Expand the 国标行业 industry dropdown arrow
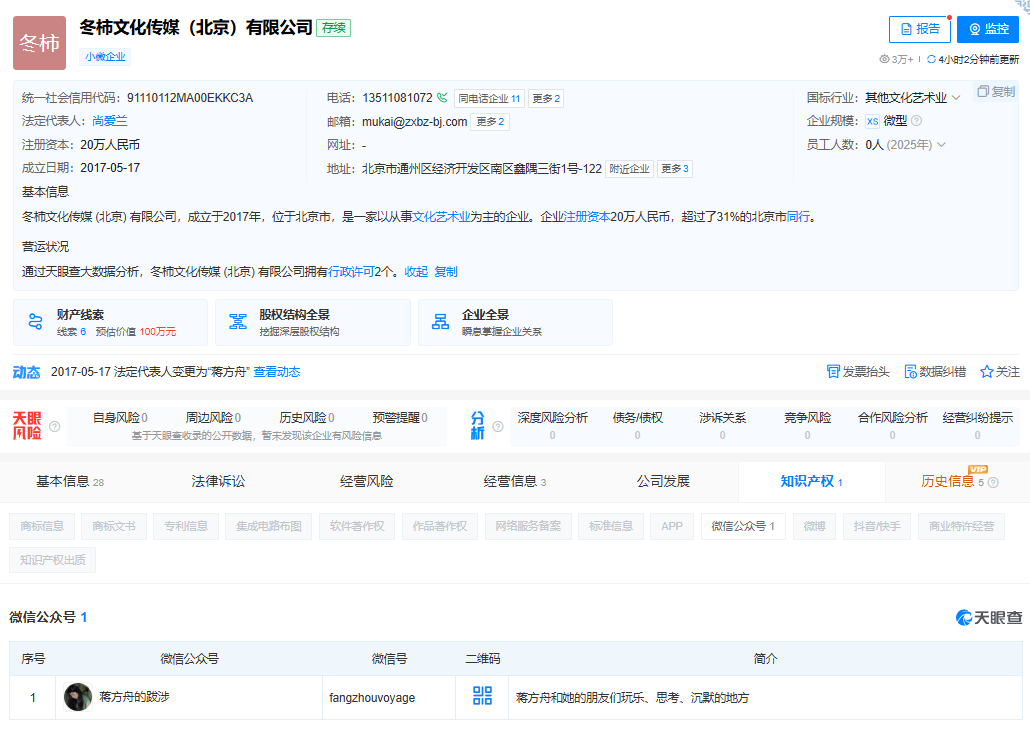 click(956, 98)
